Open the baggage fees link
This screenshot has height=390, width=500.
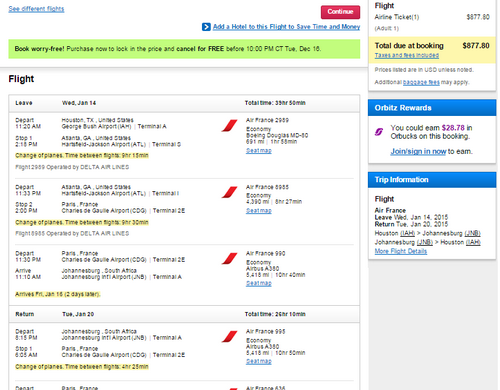(x=421, y=82)
